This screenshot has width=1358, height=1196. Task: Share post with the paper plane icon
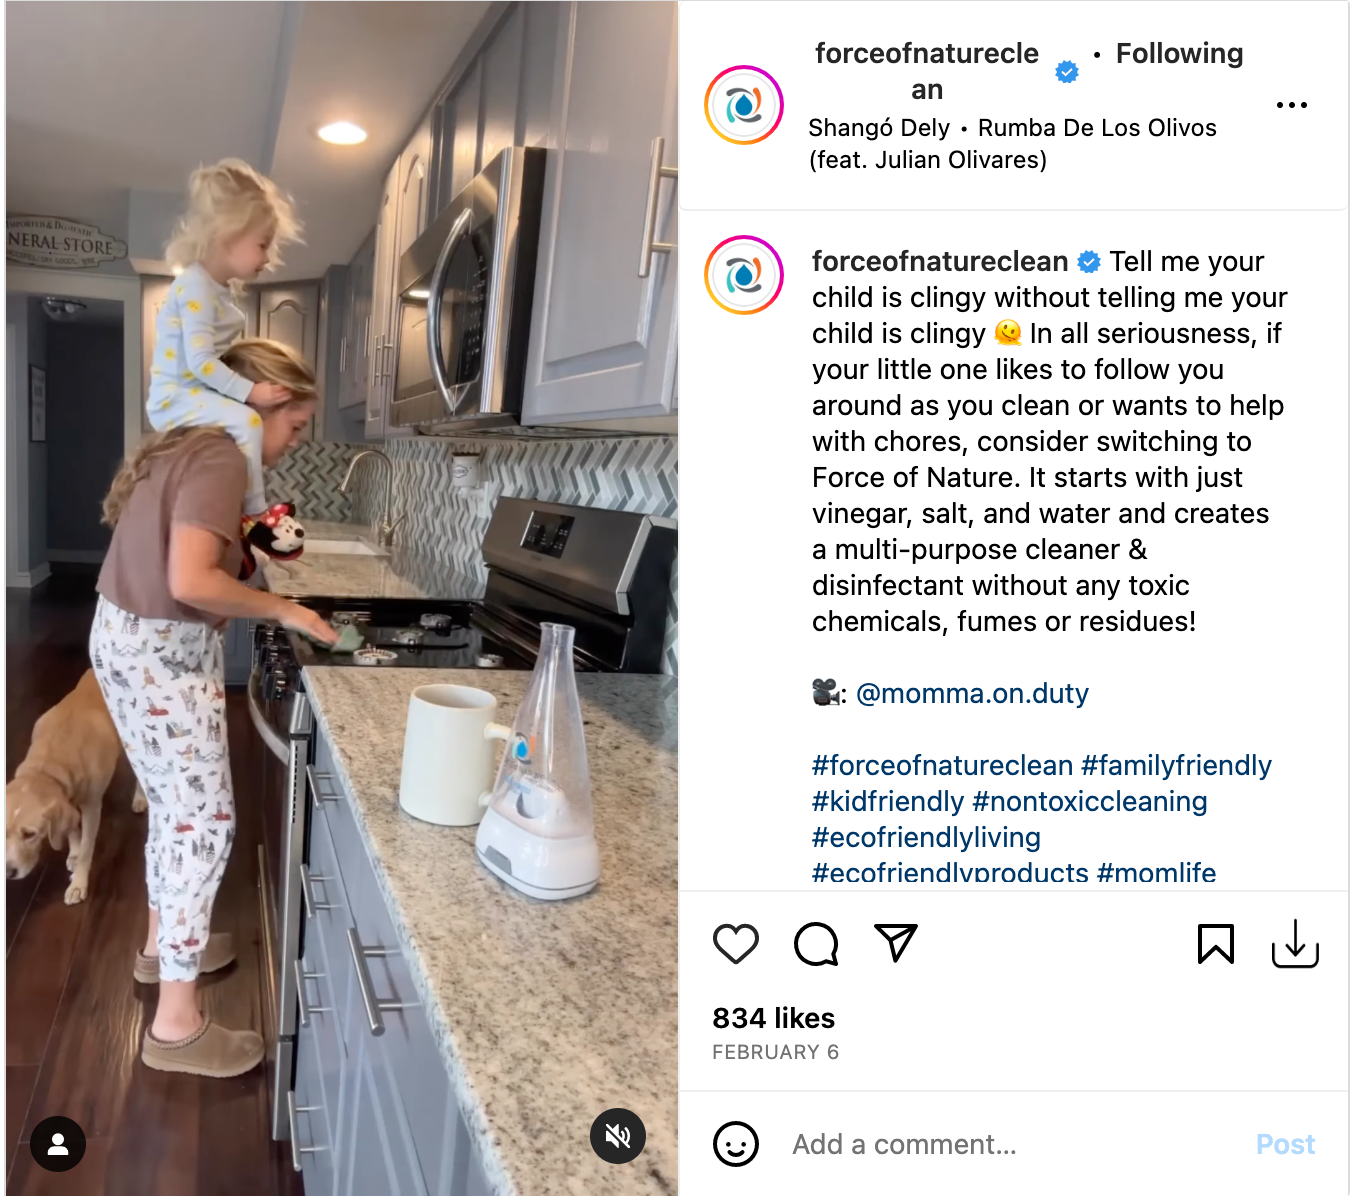tap(896, 943)
